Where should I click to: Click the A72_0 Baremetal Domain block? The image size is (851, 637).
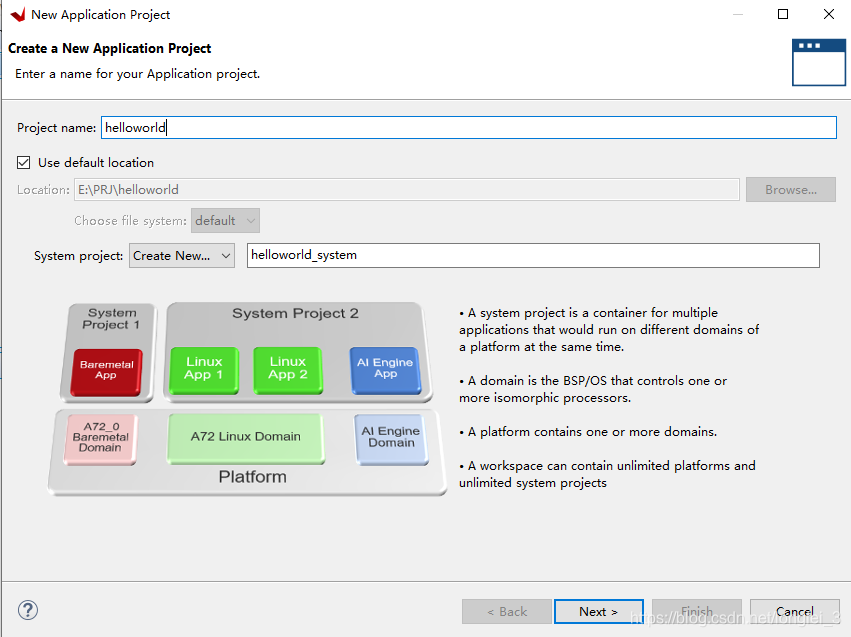(100, 438)
